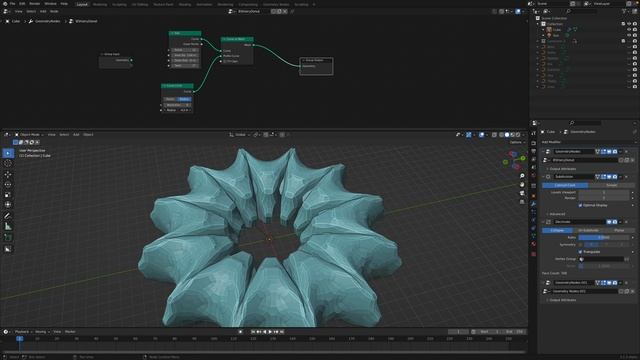
Task: Select Catmull-Clark subdivision type
Action: 565,185
